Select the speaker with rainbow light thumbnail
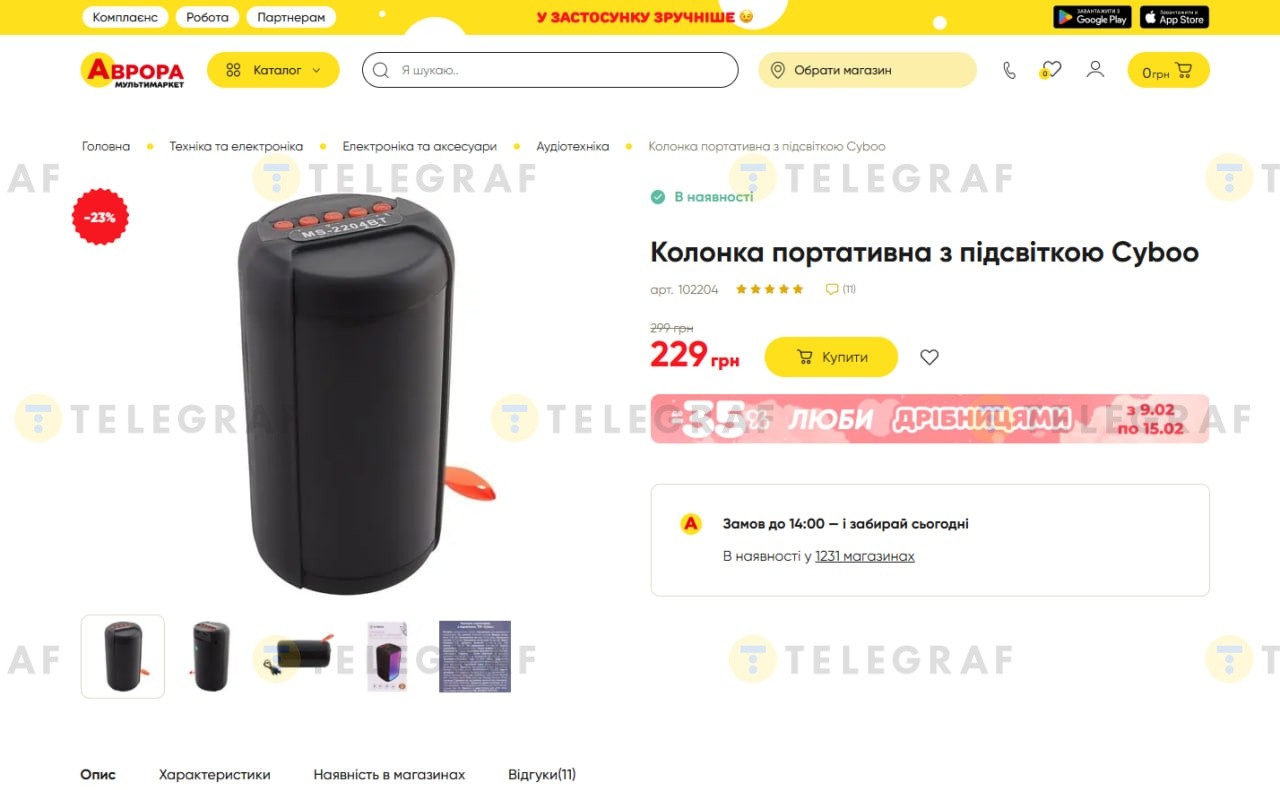 (387, 656)
